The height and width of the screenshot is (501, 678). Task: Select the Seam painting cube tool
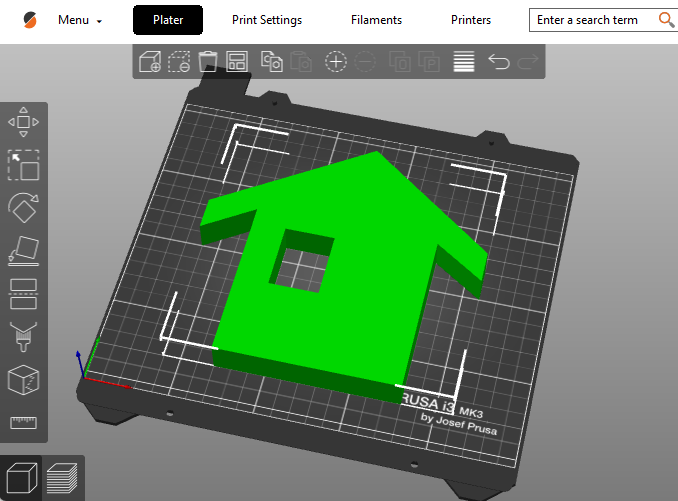(x=23, y=380)
